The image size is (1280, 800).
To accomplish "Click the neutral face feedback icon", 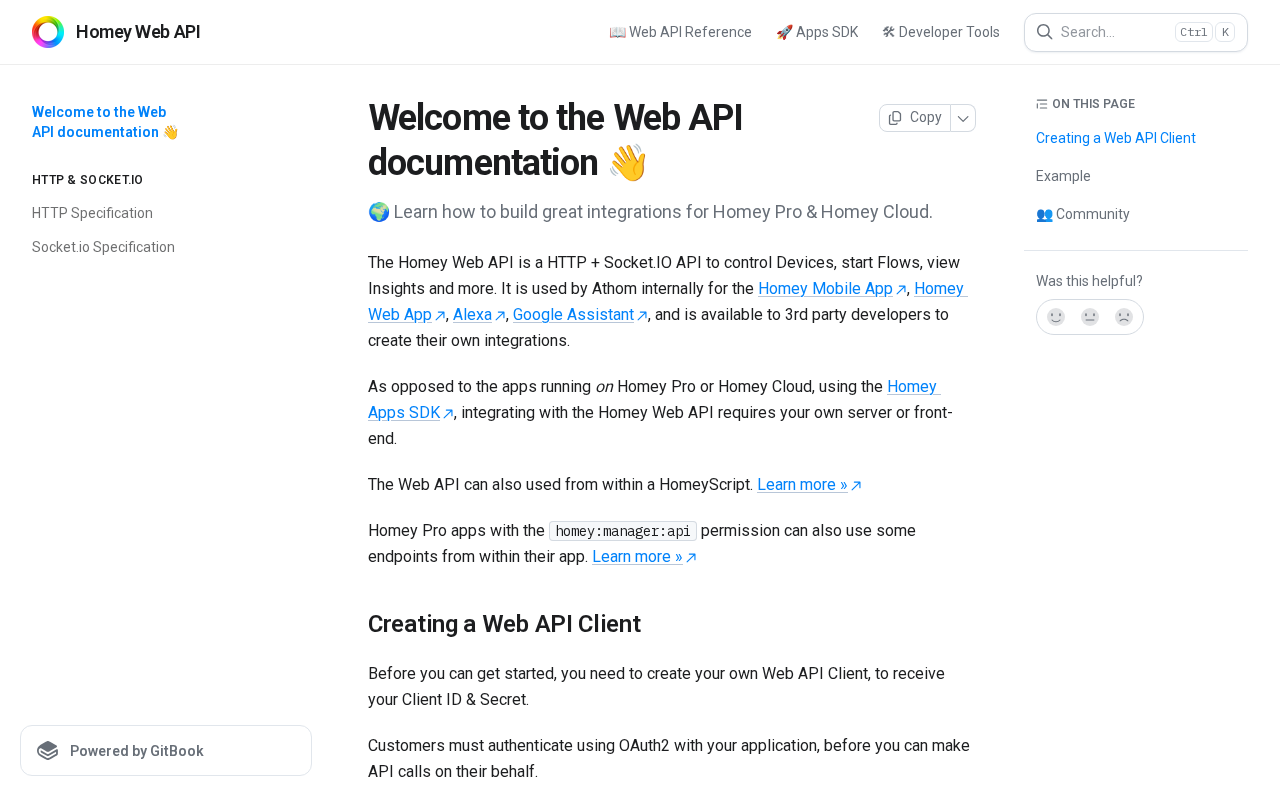I will click(1090, 317).
